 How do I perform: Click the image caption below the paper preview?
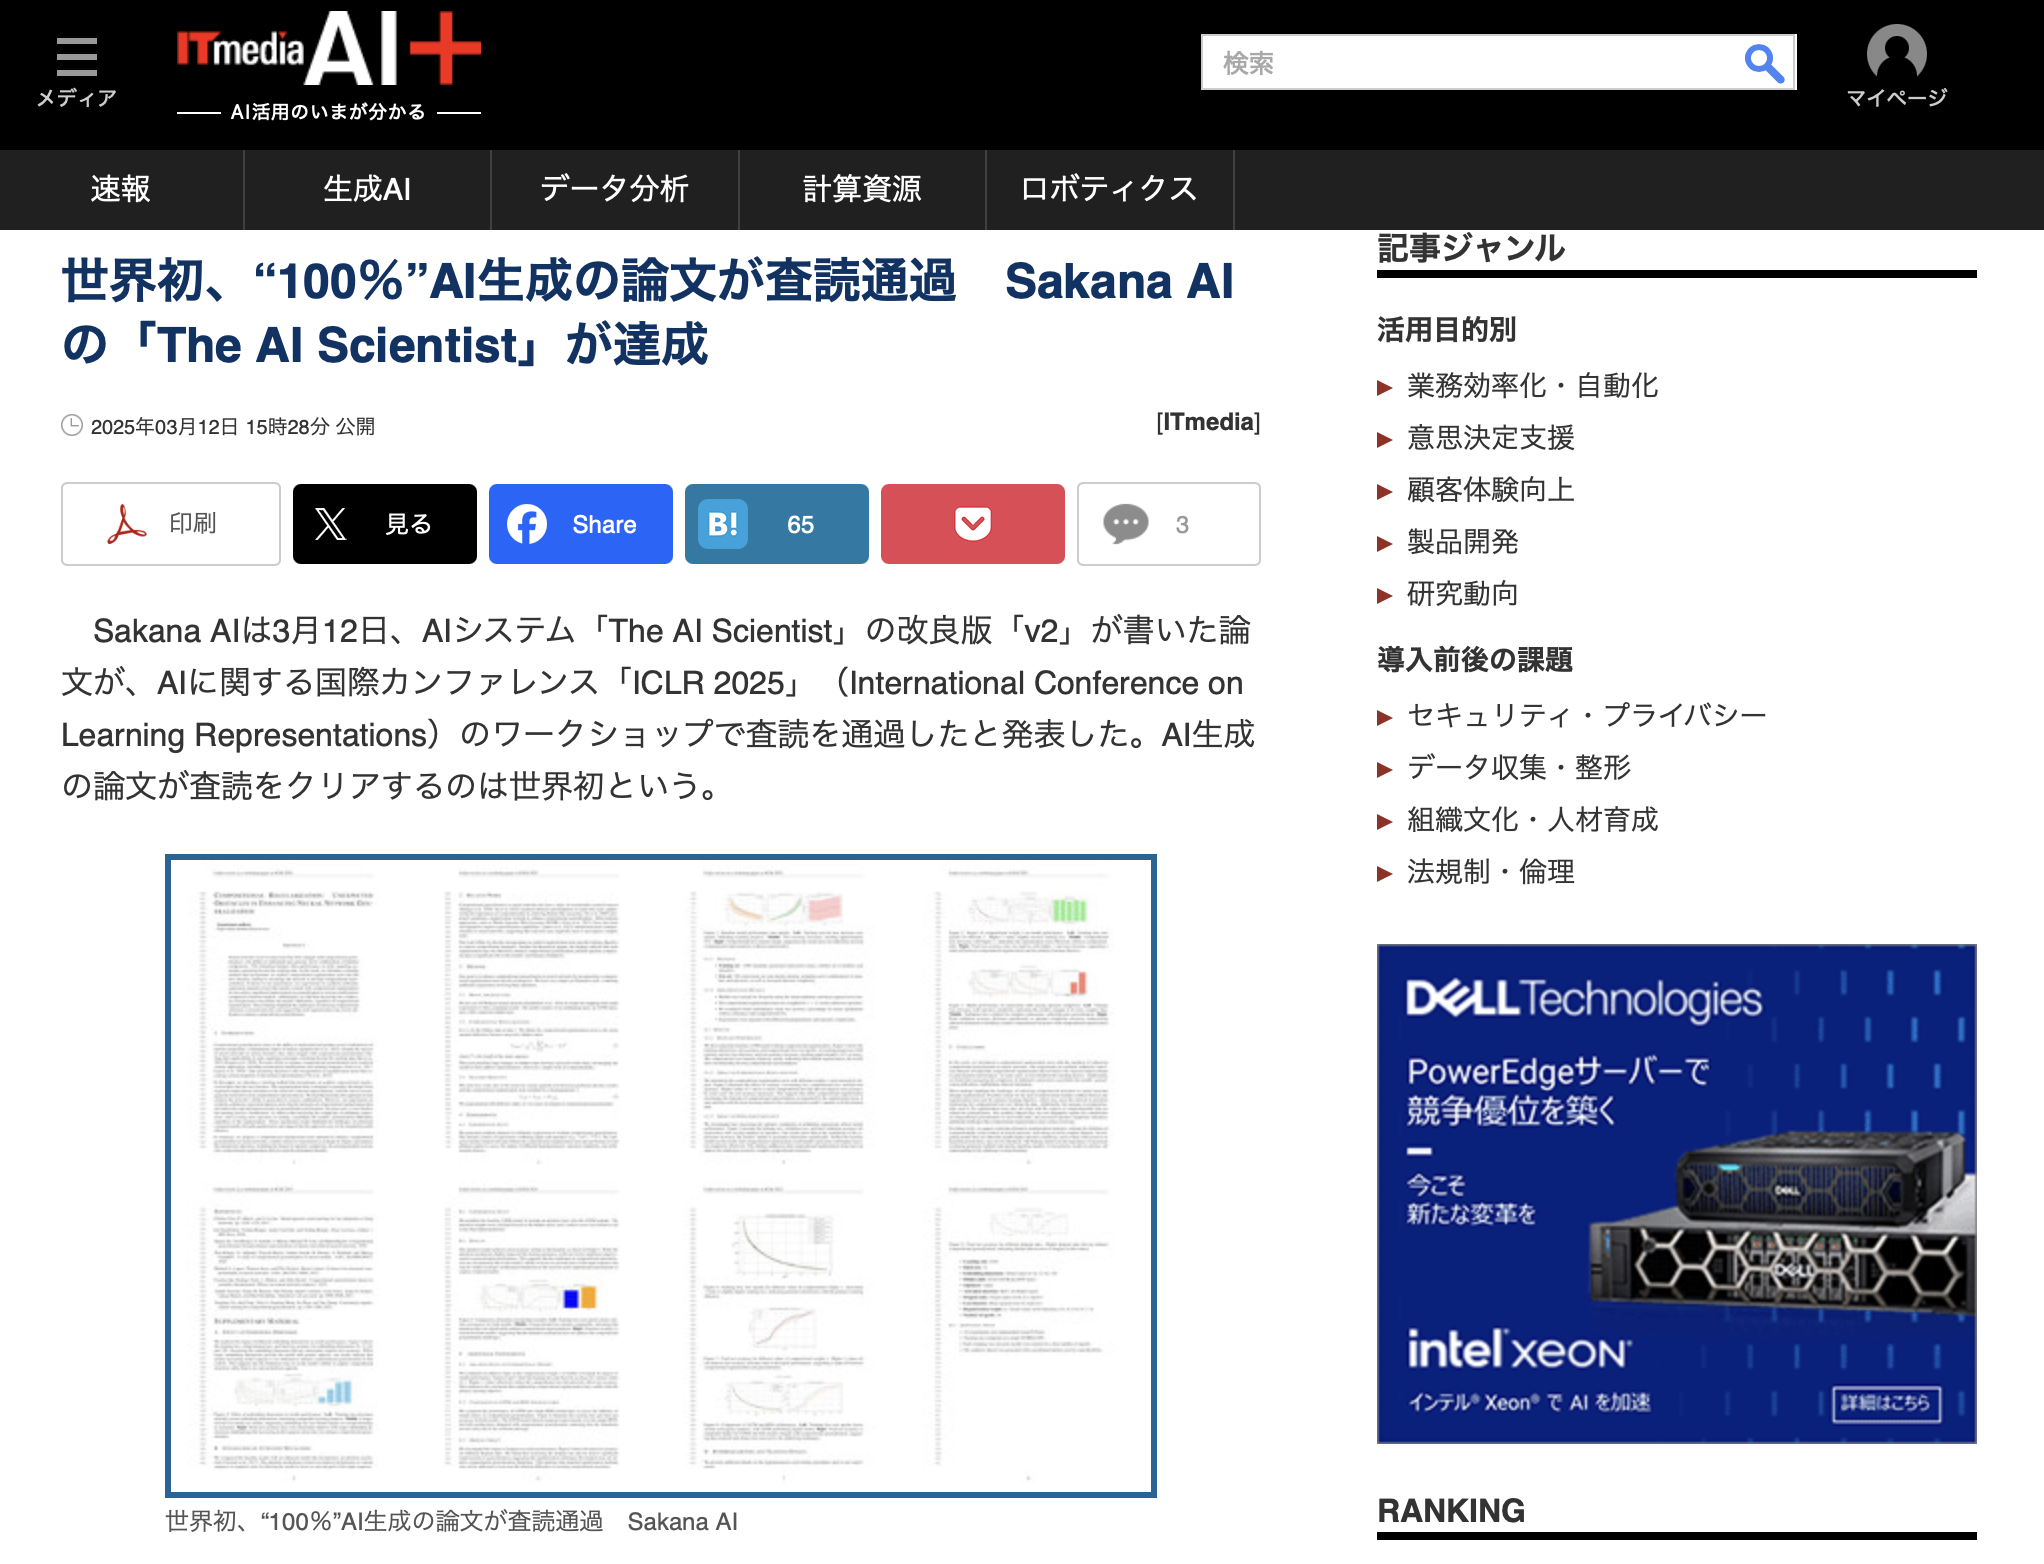(x=451, y=1522)
